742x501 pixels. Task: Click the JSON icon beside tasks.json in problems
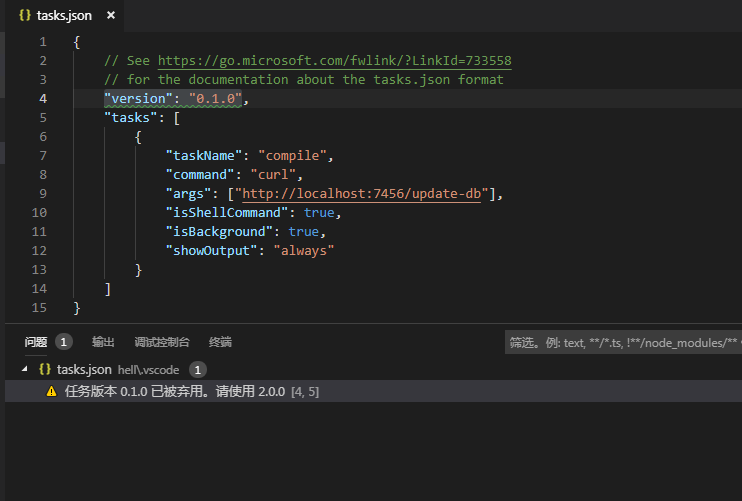coord(45,369)
